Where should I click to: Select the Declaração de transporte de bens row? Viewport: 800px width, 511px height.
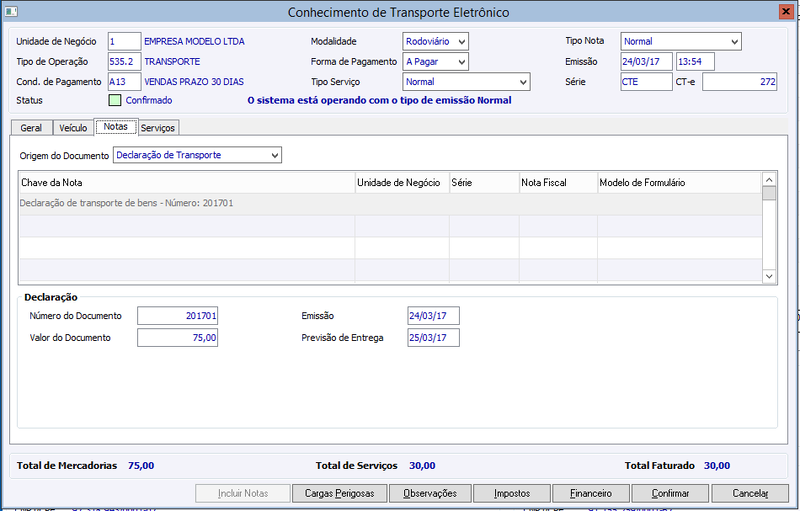point(390,203)
